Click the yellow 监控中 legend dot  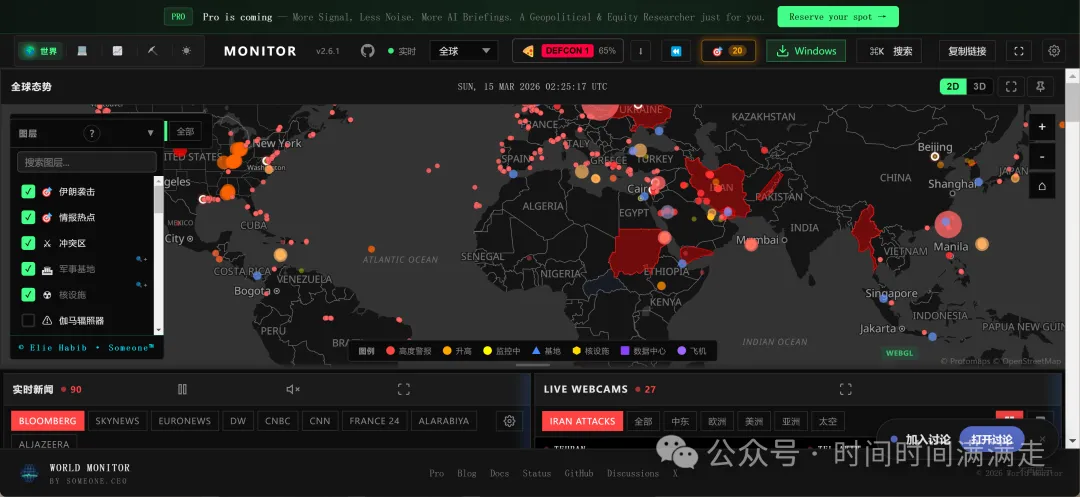click(x=488, y=350)
